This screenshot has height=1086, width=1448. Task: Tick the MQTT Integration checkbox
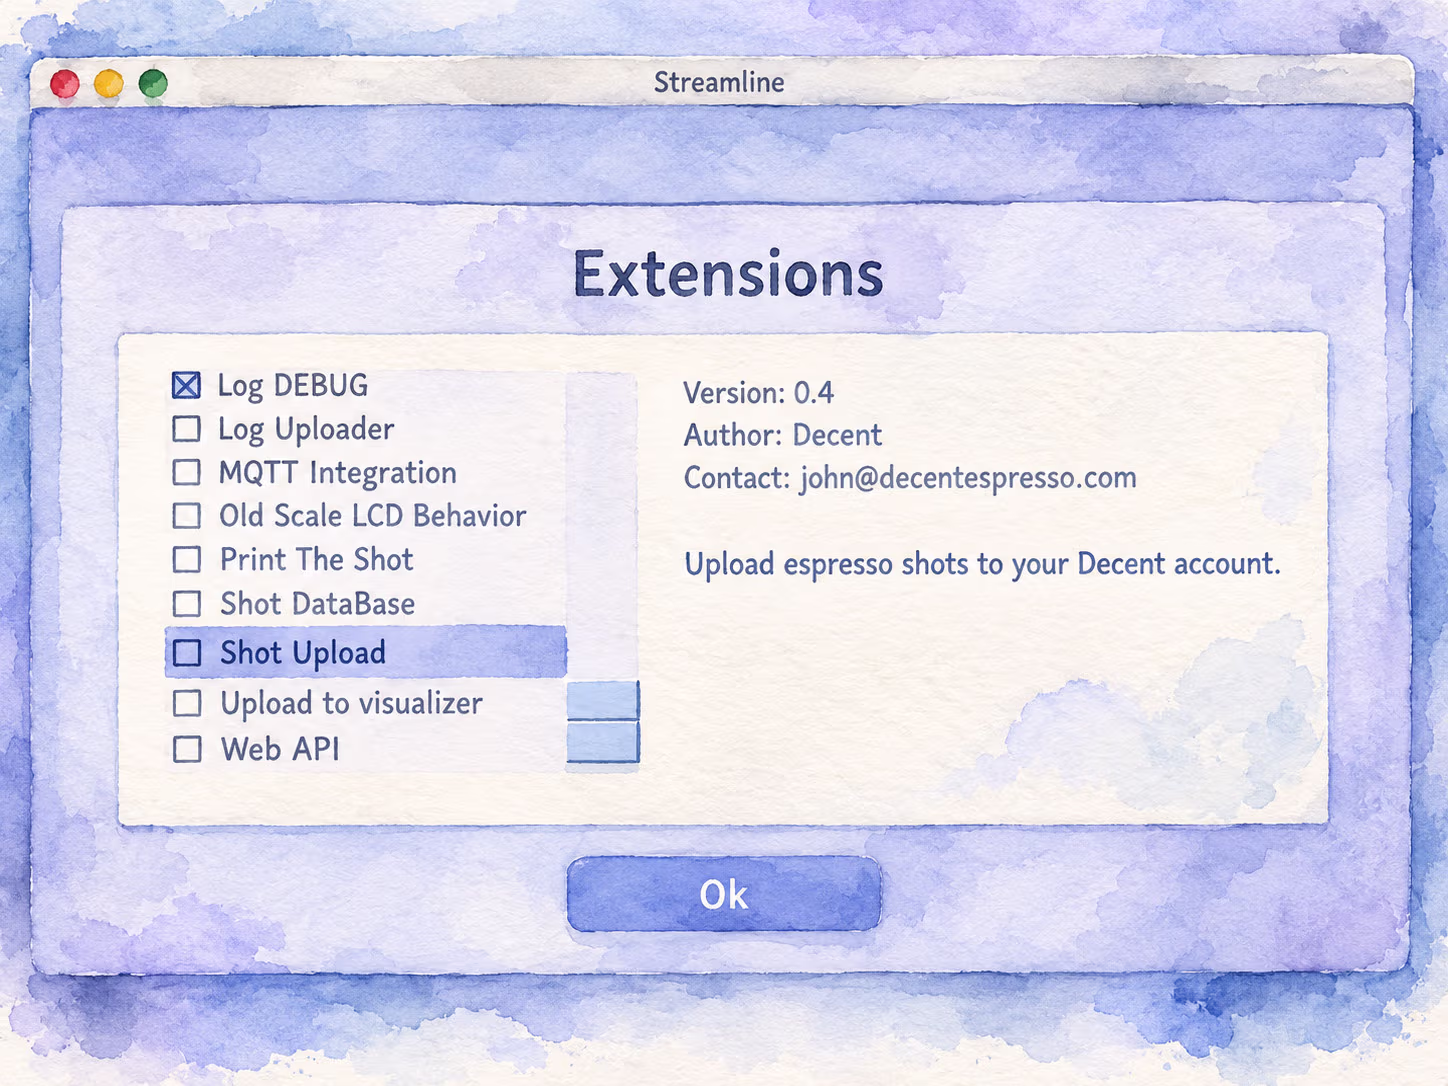[x=186, y=471]
